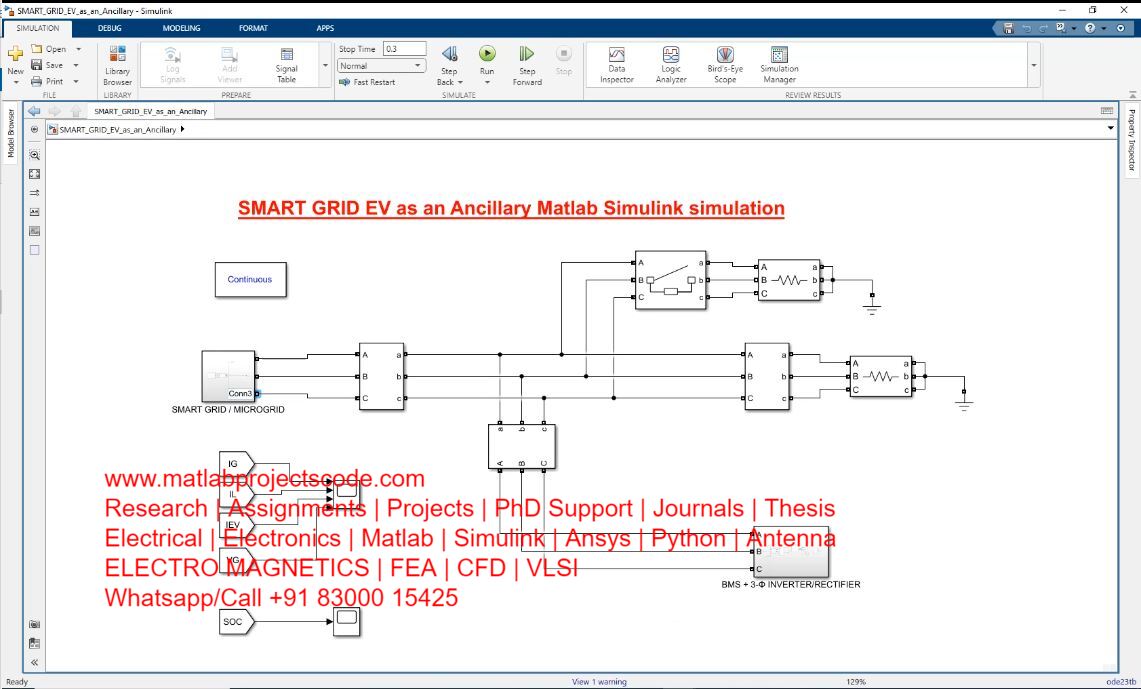Open the Library Browser
1141x689 pixels.
[x=117, y=65]
